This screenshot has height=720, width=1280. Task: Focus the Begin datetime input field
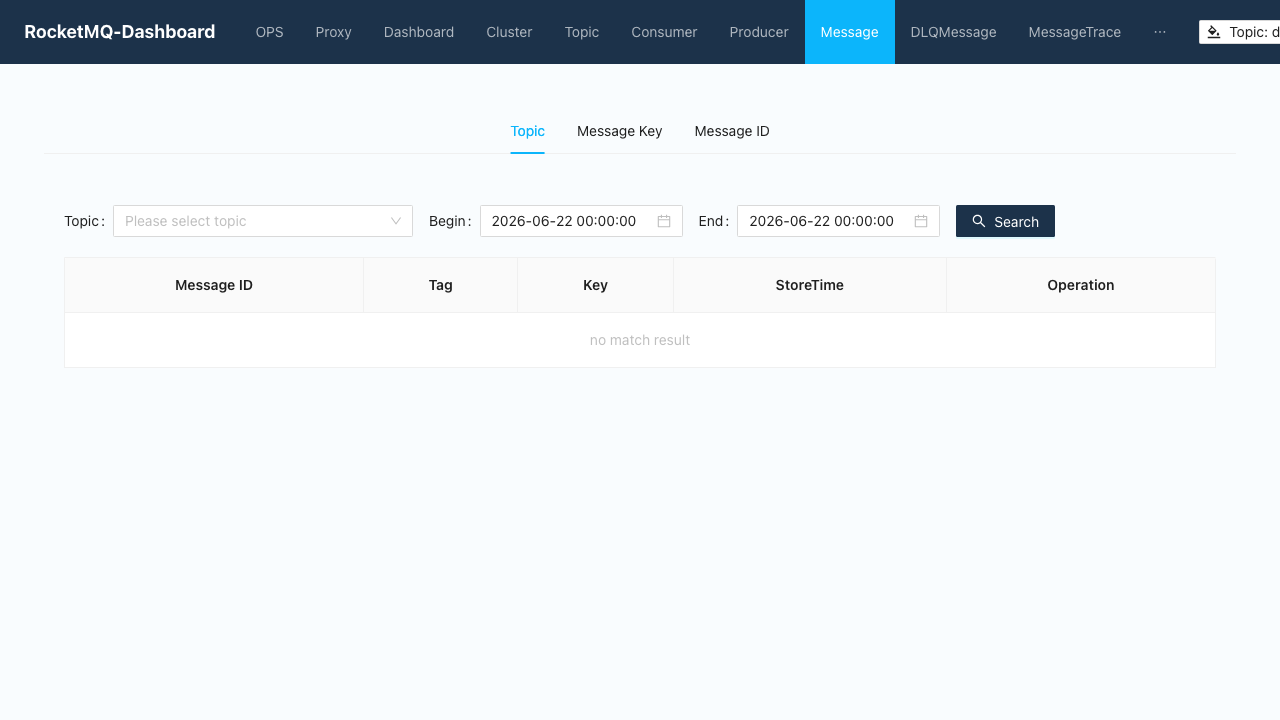pos(581,221)
